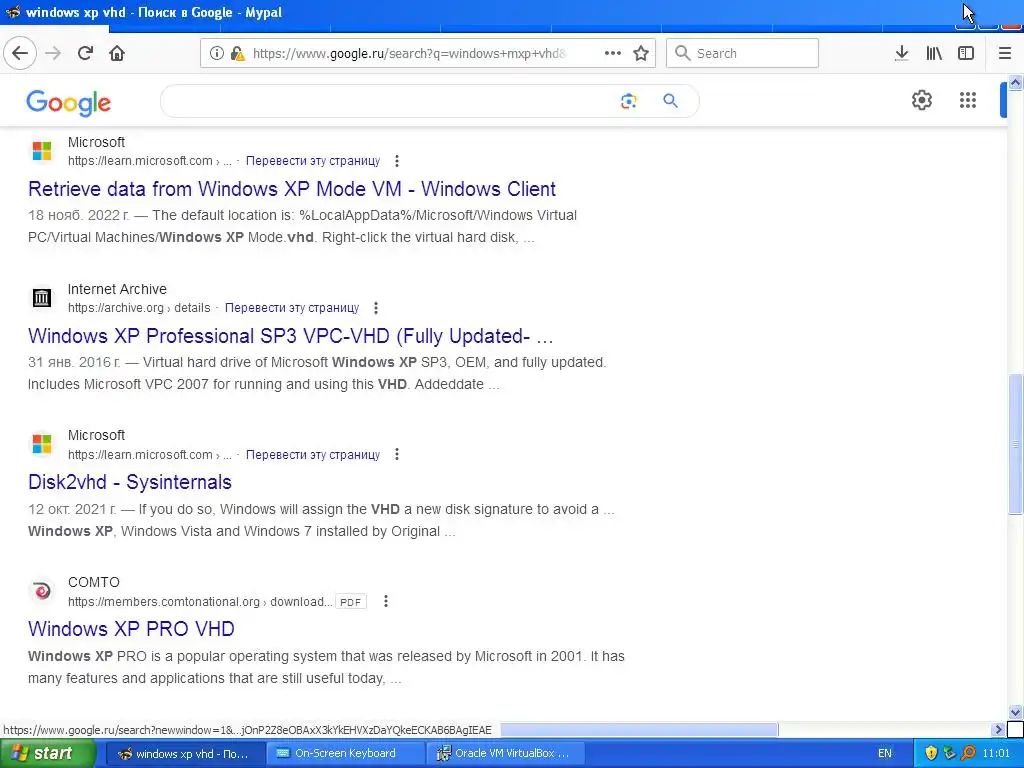Open Windows XP Professional SP3 VPC-VHD result

pyautogui.click(x=291, y=336)
